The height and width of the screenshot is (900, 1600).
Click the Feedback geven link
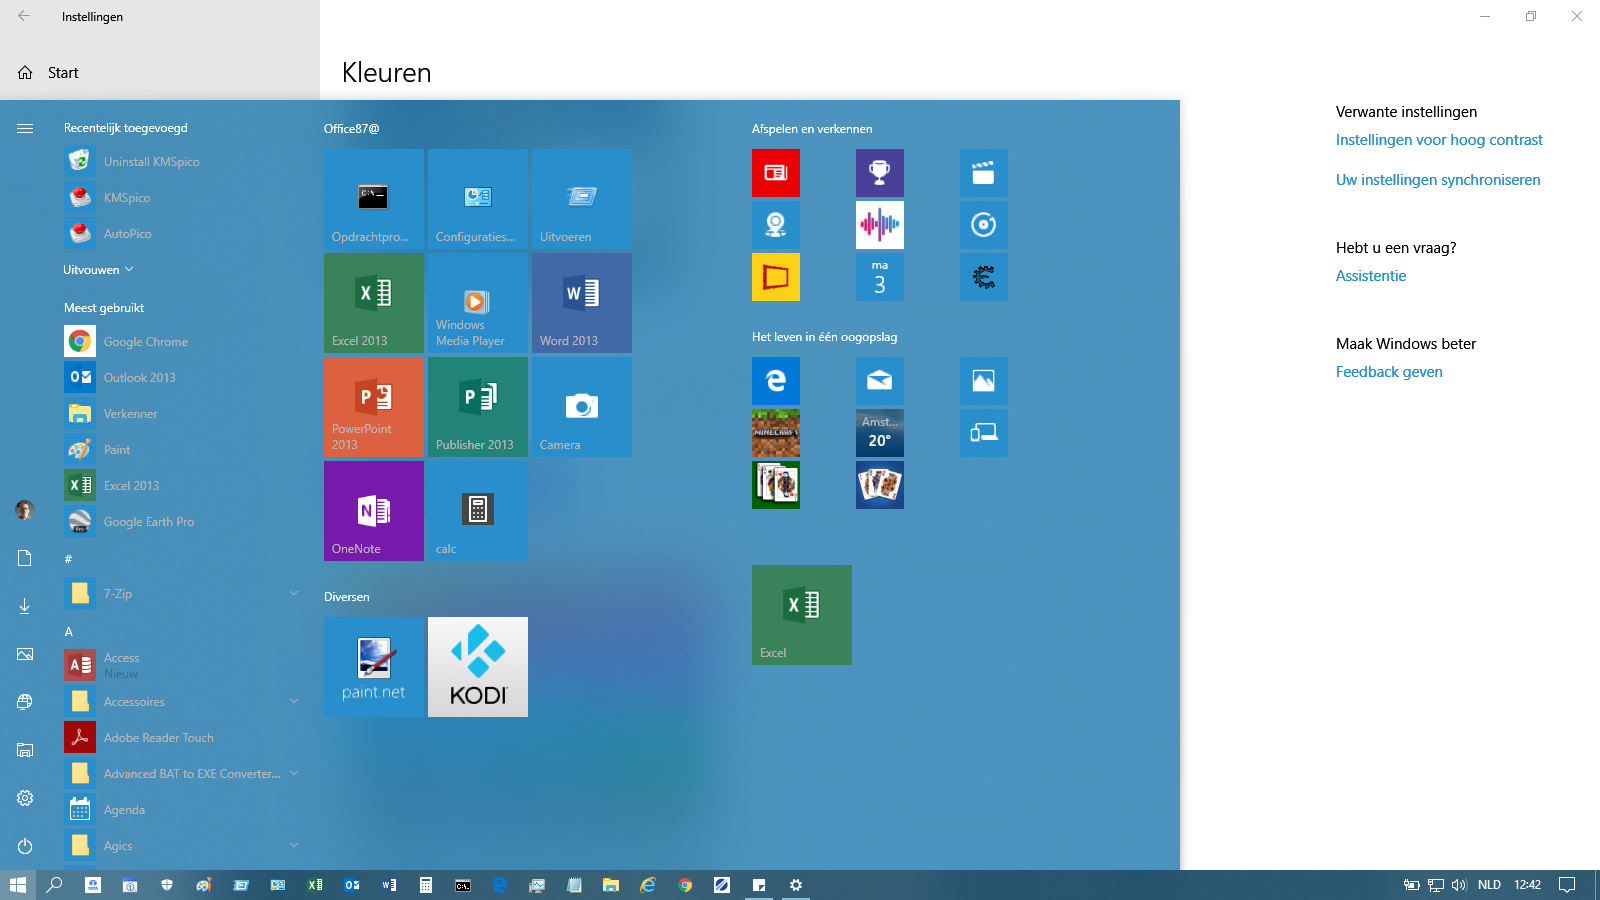click(x=1389, y=372)
